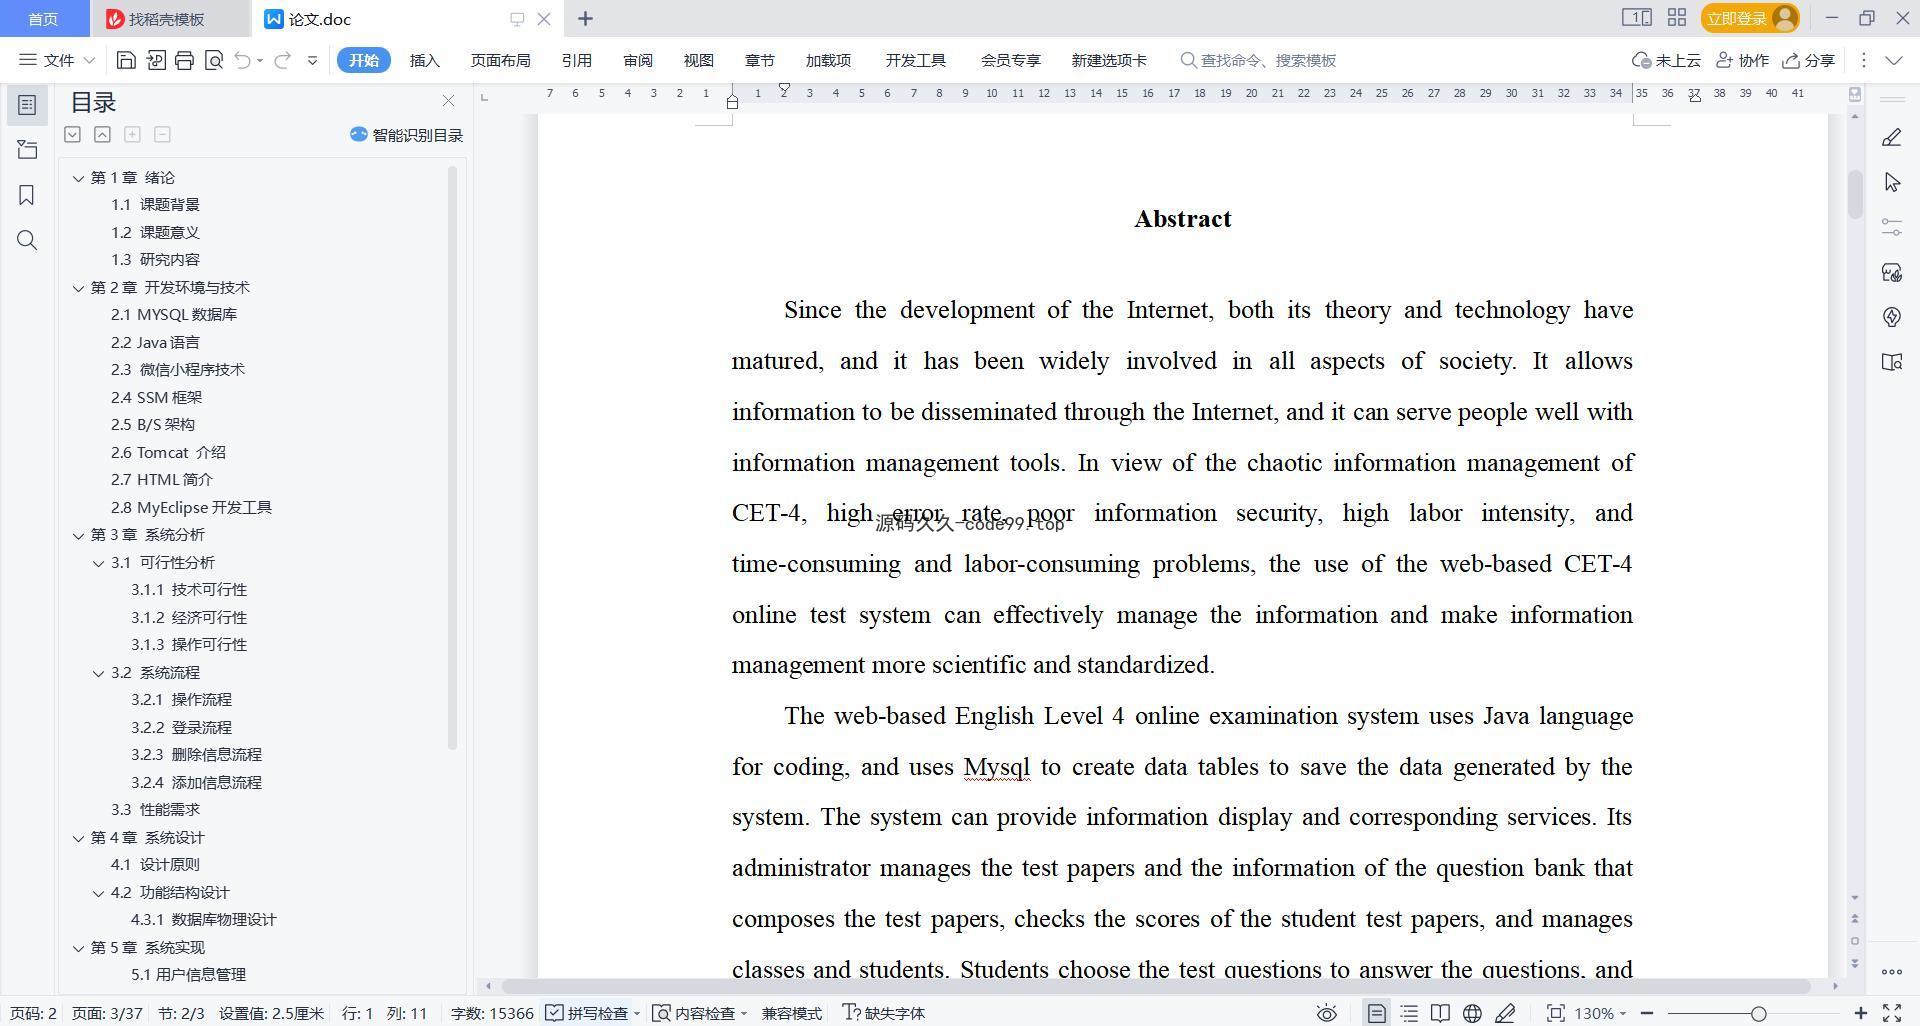Open the 页面布局 ribbon tab

coord(500,60)
